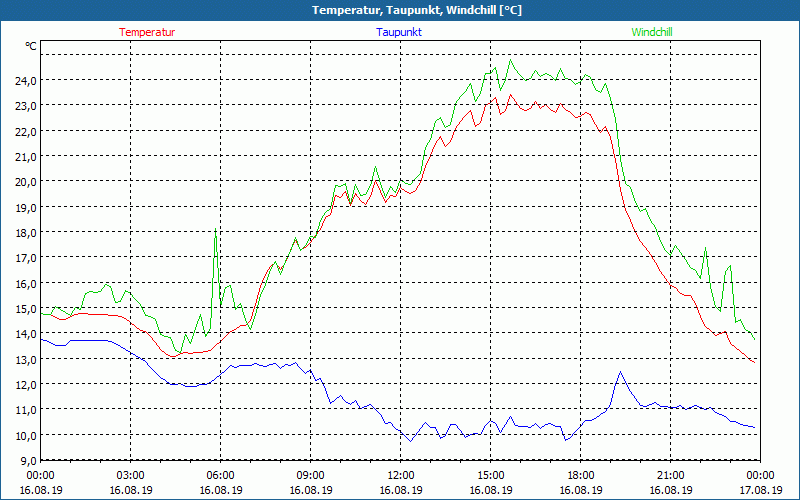Click the '16,0' y-axis value

point(26,283)
